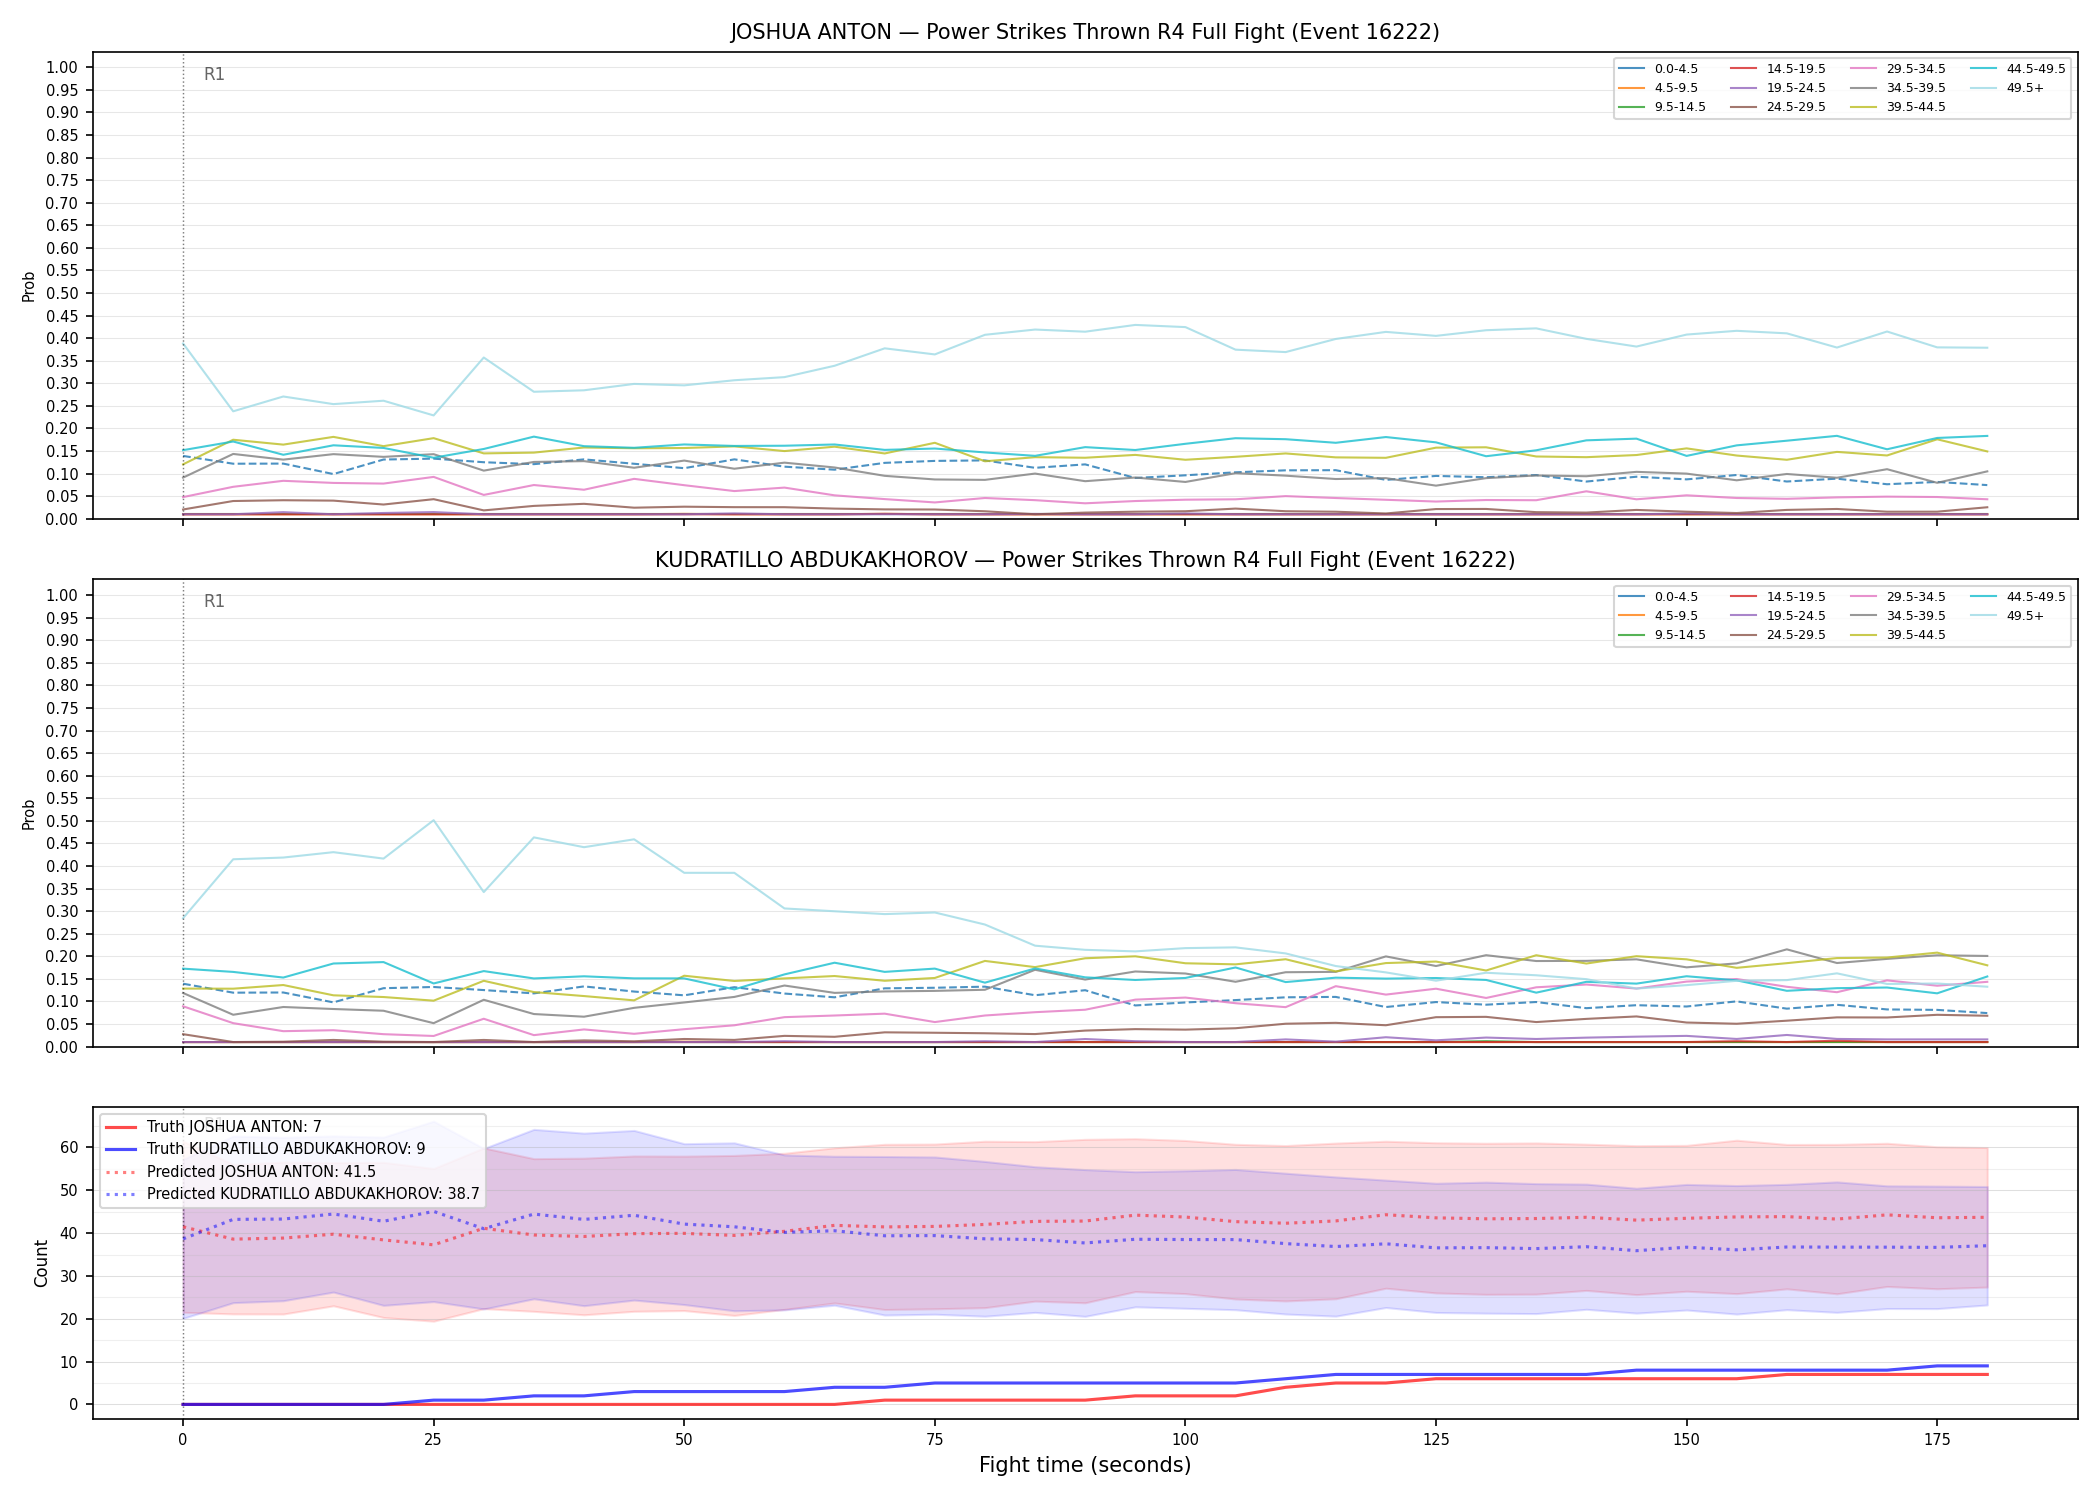Image resolution: width=2100 pixels, height=1500 pixels.
Task: Pick '24.5-29.5' legend entry in Kudratillo chart
Action: 1779,635
